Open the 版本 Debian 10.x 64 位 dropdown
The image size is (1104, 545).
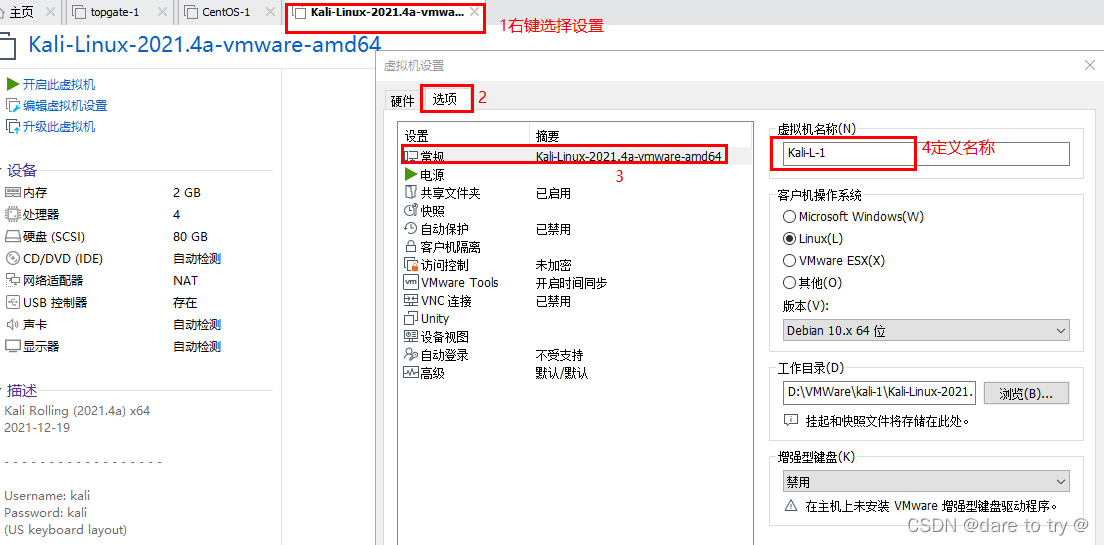[x=926, y=330]
